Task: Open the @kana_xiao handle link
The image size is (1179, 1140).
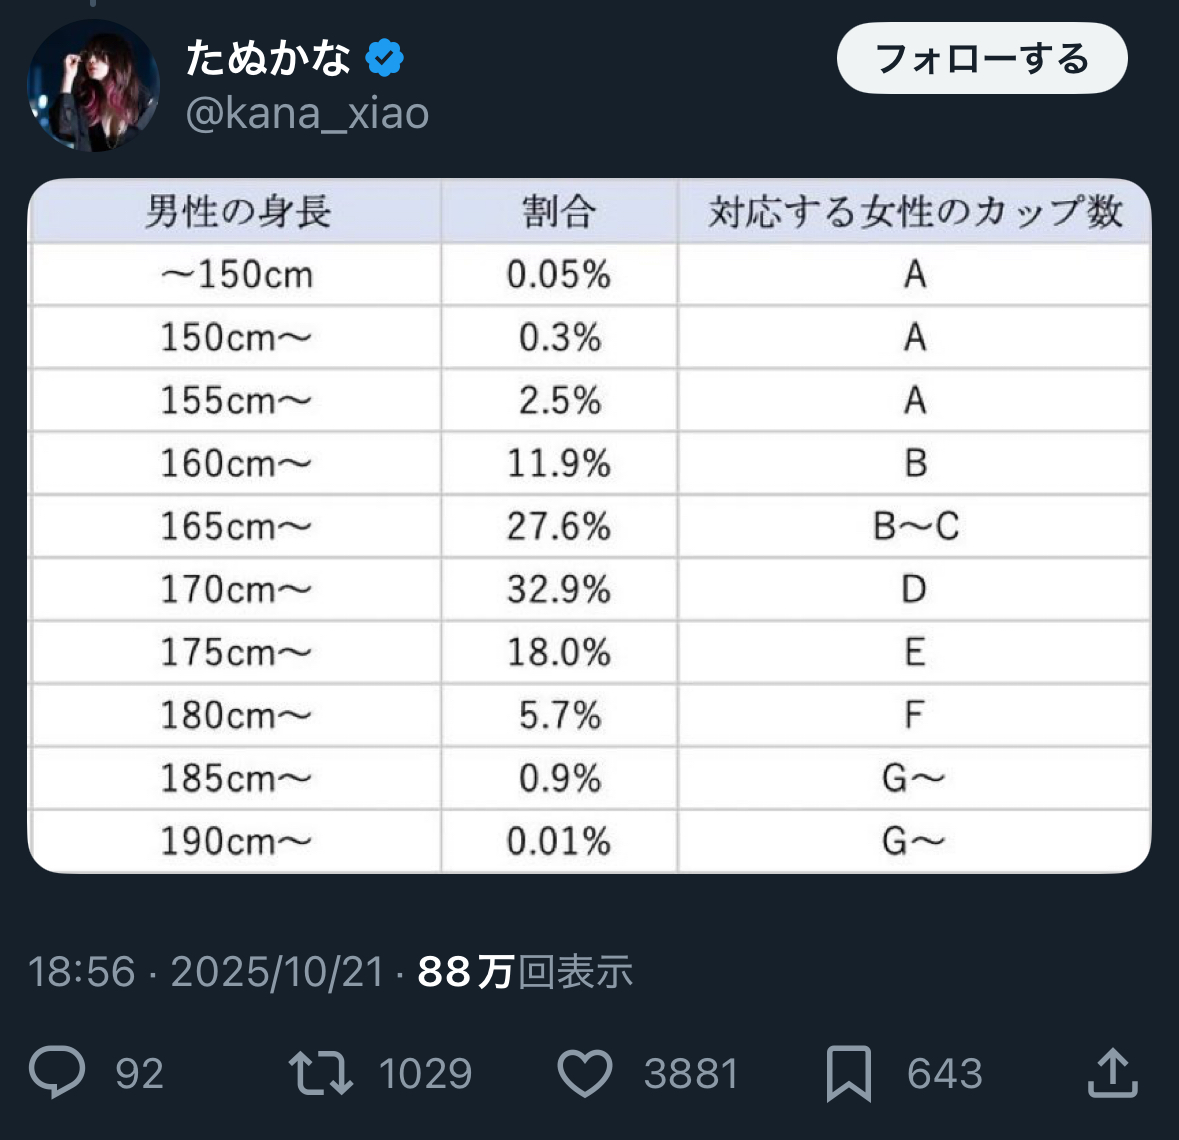Action: tap(307, 114)
